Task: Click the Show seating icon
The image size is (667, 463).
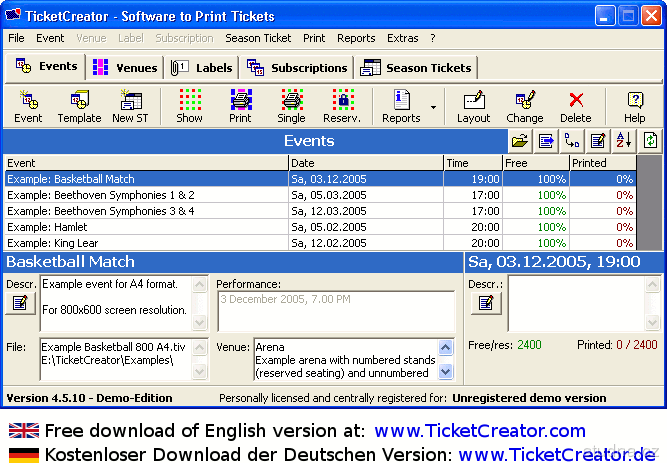Action: [x=189, y=105]
